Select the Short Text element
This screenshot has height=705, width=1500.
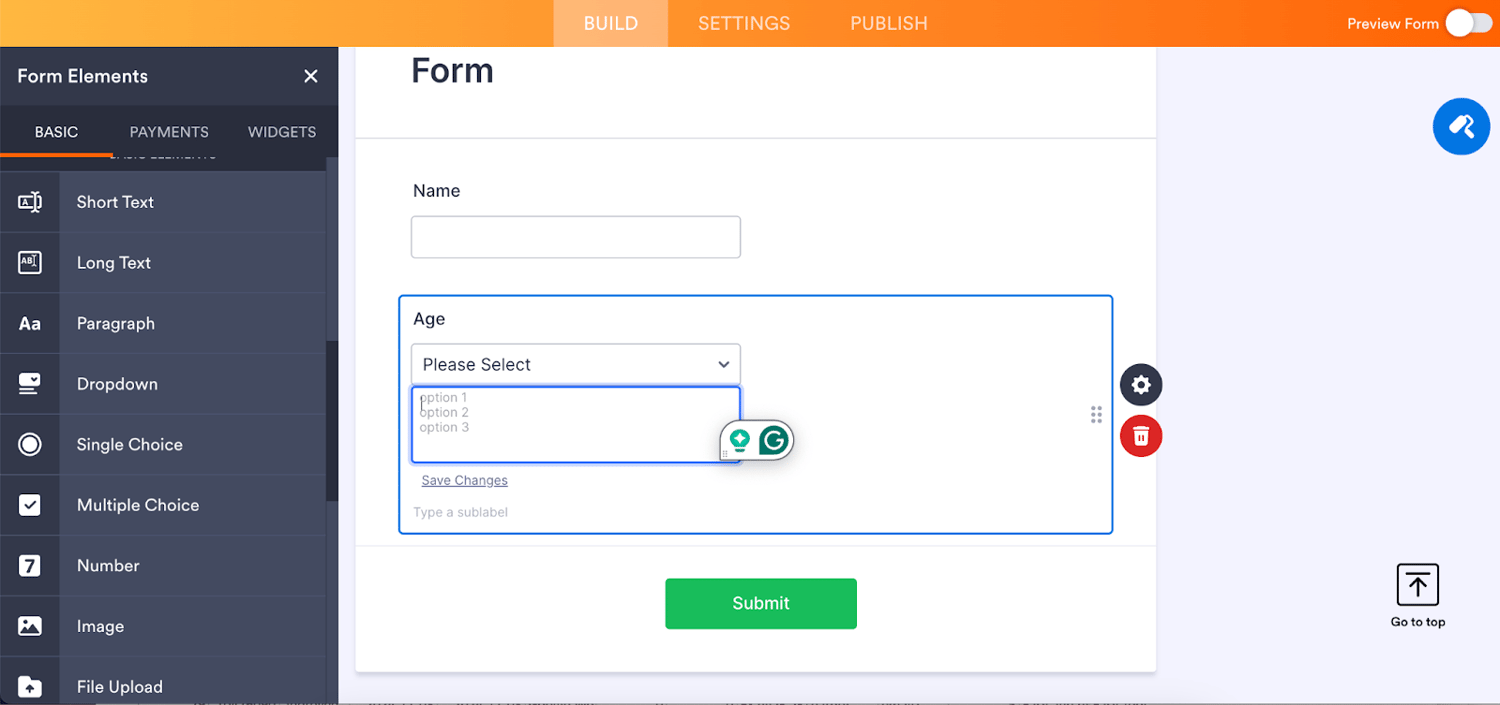tap(115, 201)
